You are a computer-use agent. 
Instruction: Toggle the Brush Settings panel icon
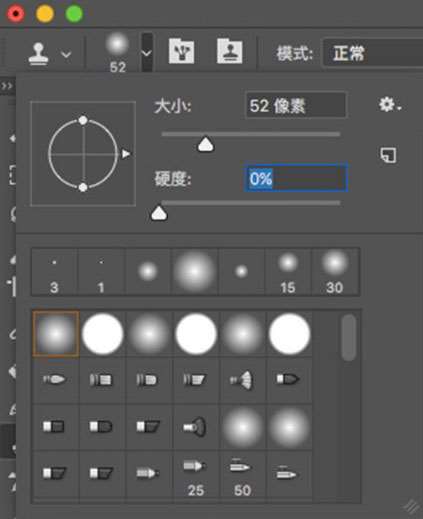coord(182,51)
